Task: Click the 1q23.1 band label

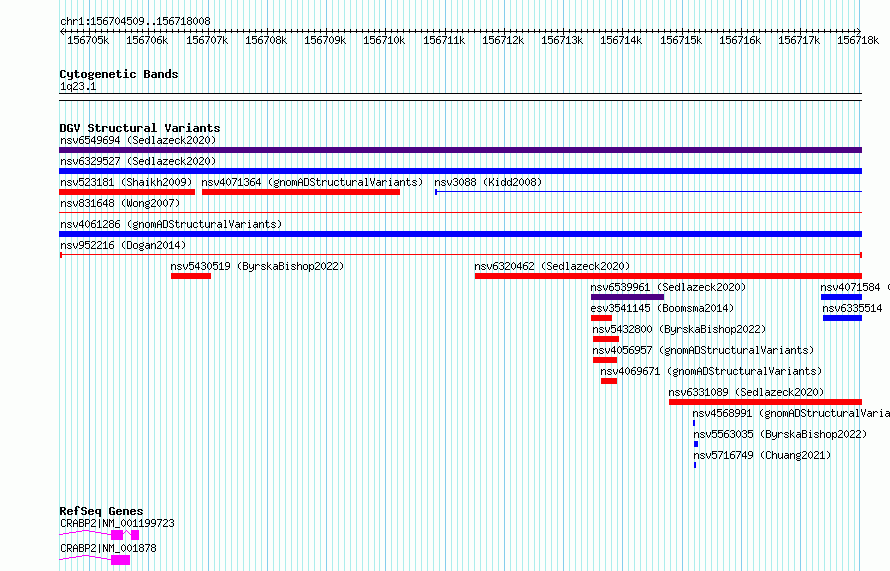Action: (78, 86)
